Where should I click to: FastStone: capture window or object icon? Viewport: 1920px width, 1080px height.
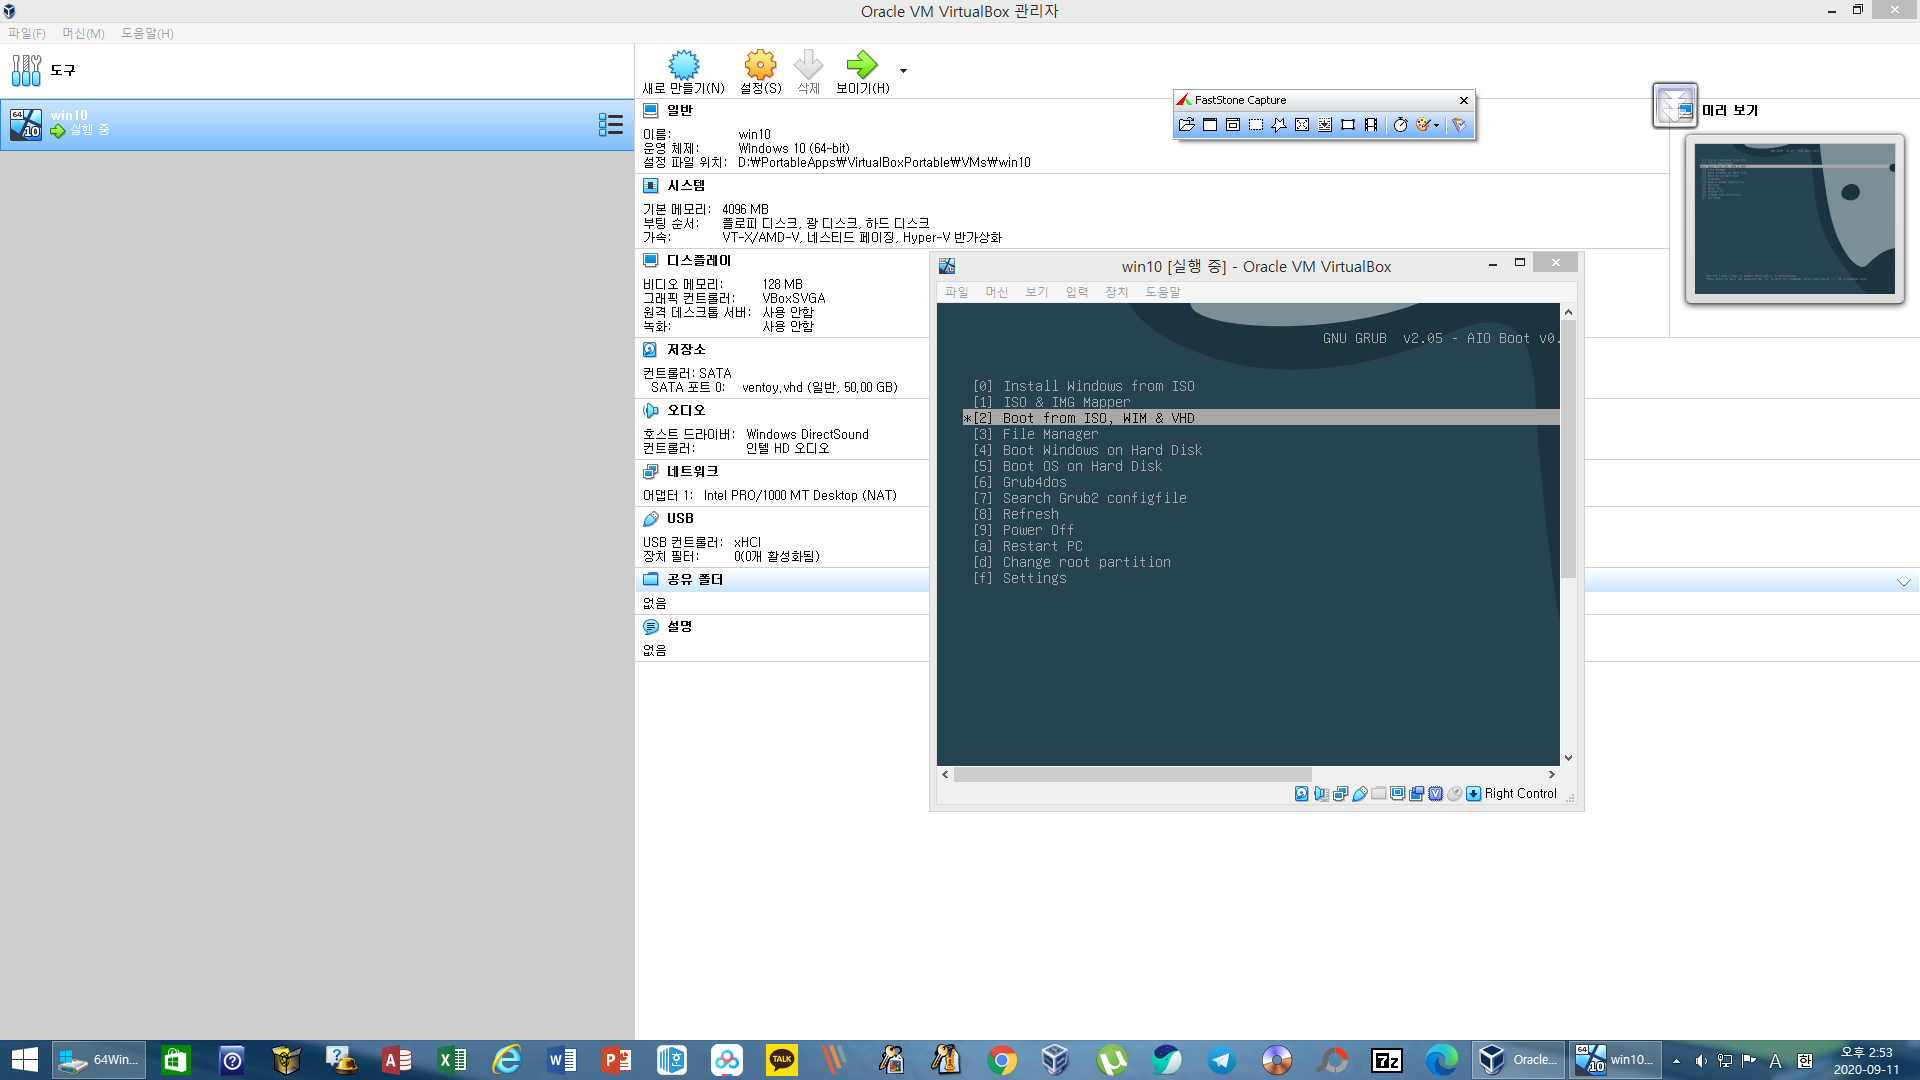1233,125
